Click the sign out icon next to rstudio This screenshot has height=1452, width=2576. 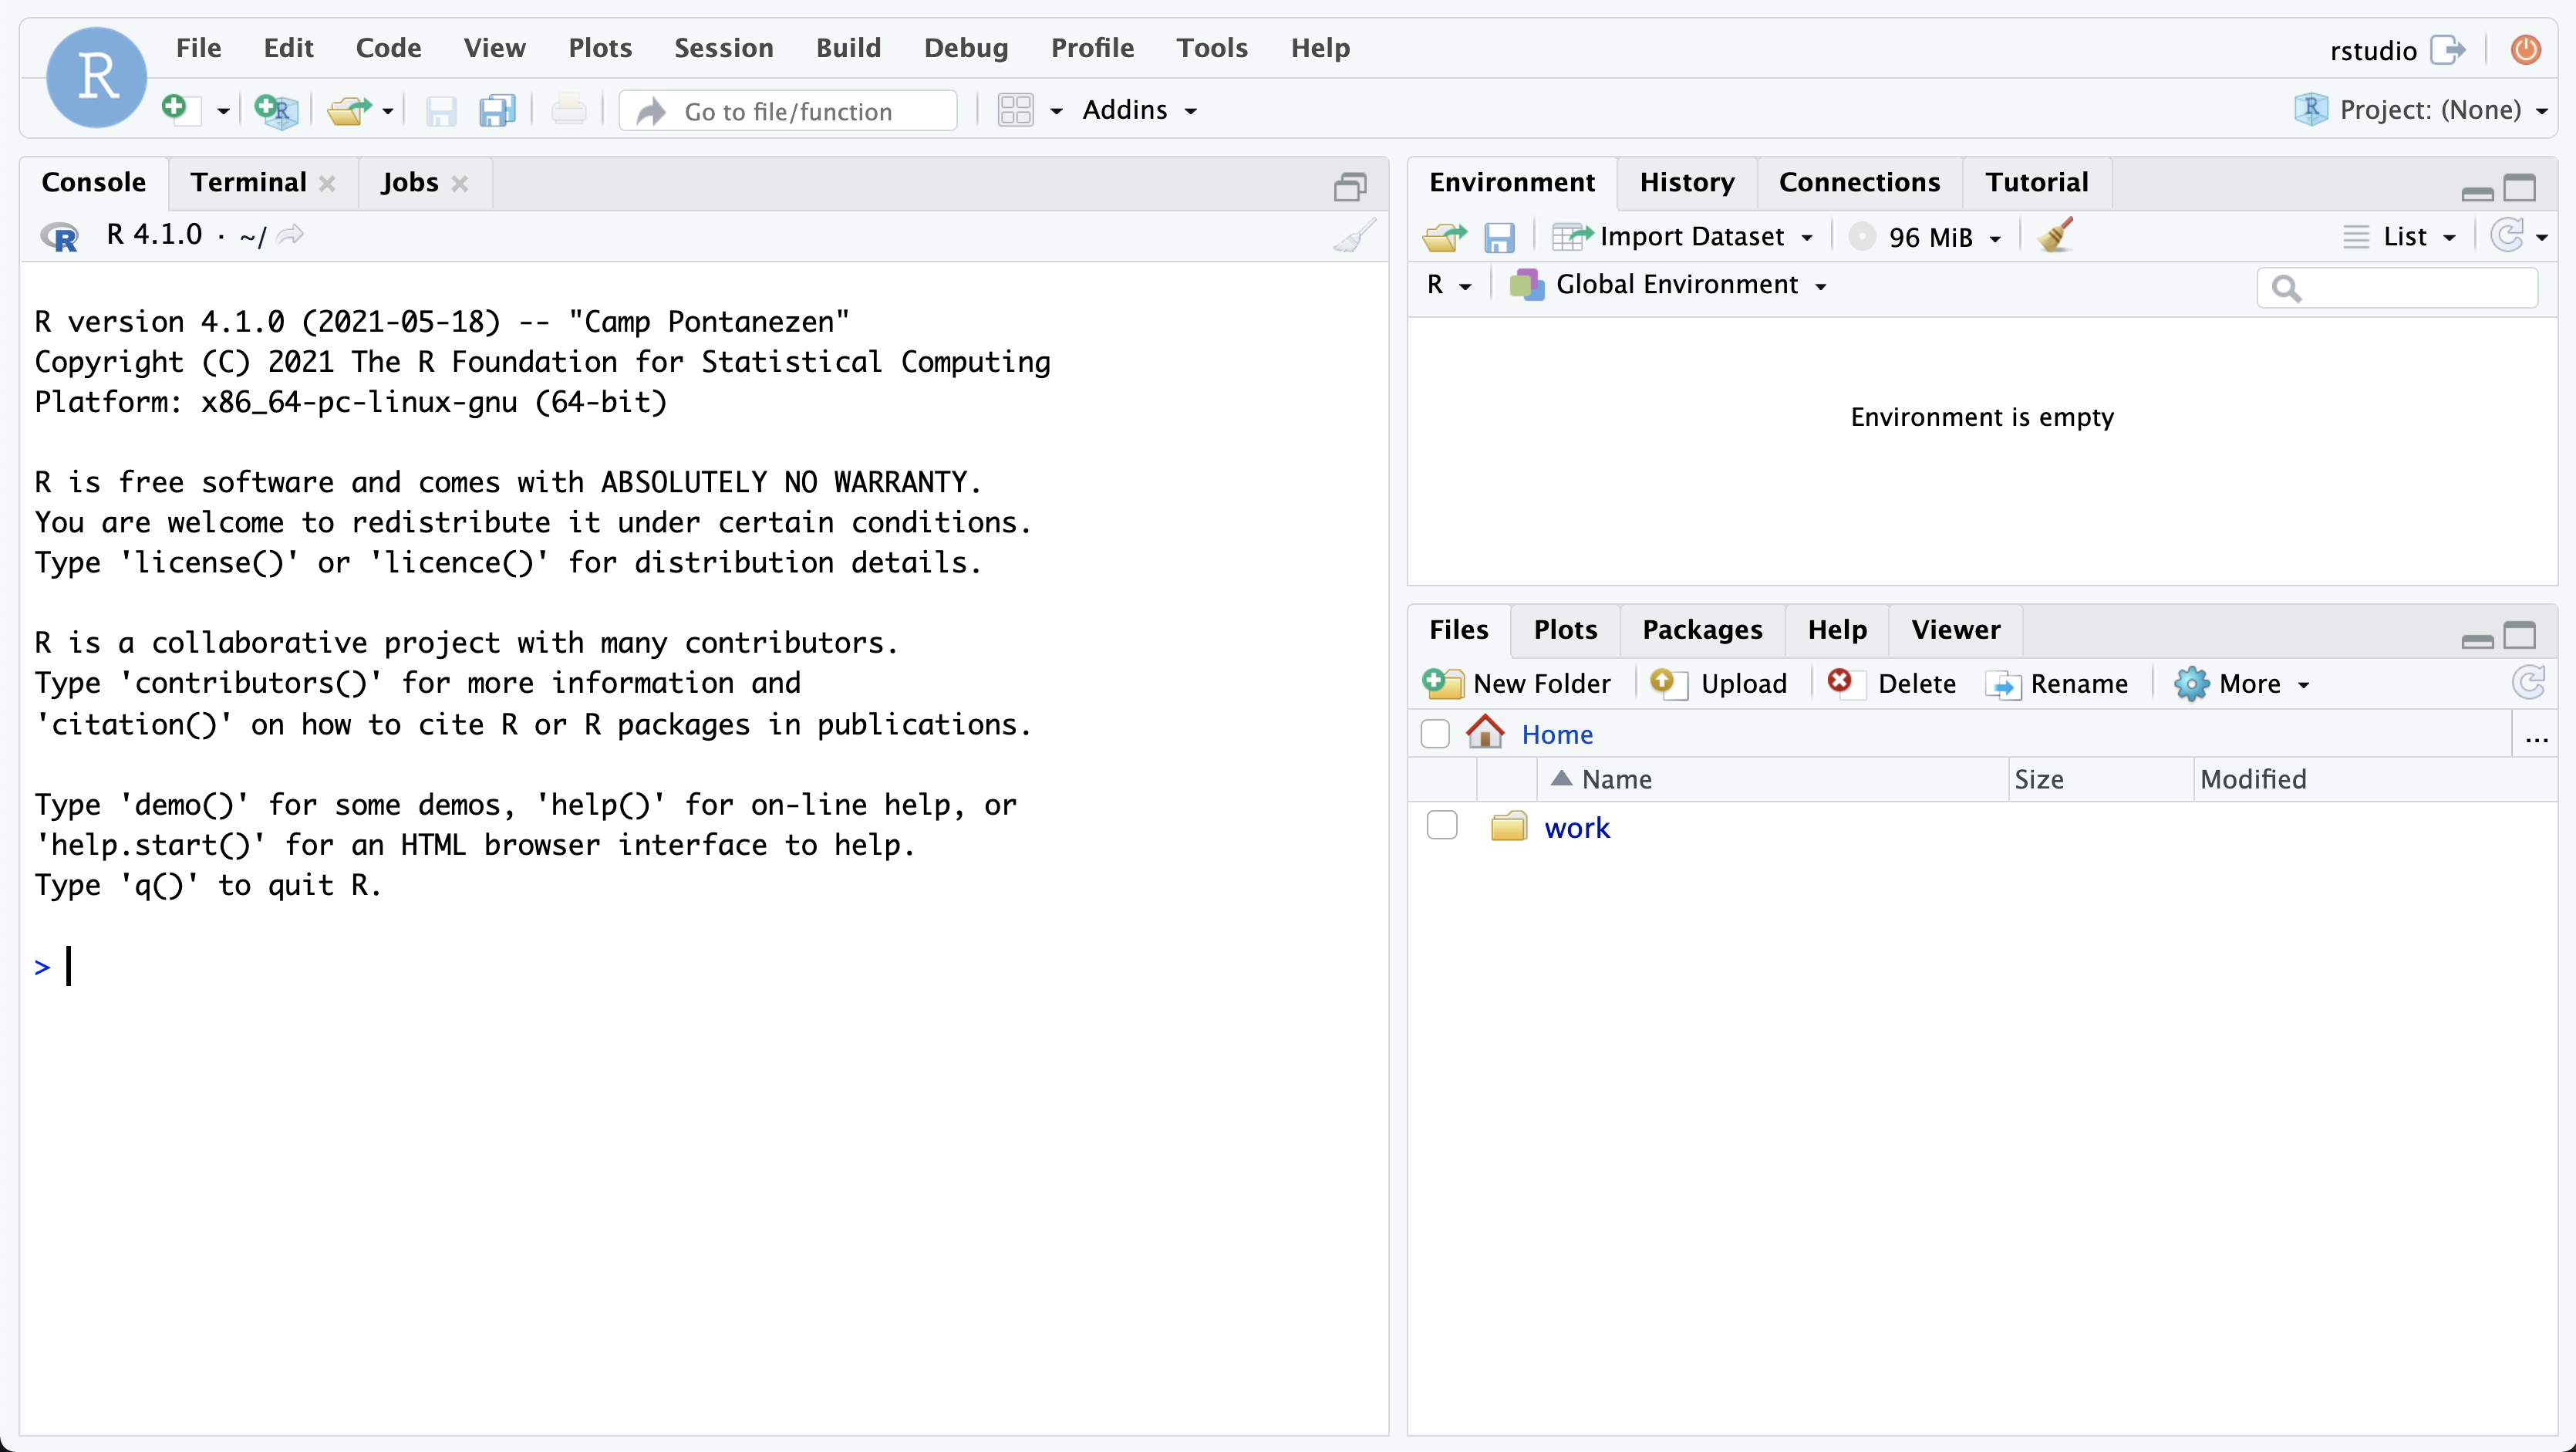coord(2448,49)
